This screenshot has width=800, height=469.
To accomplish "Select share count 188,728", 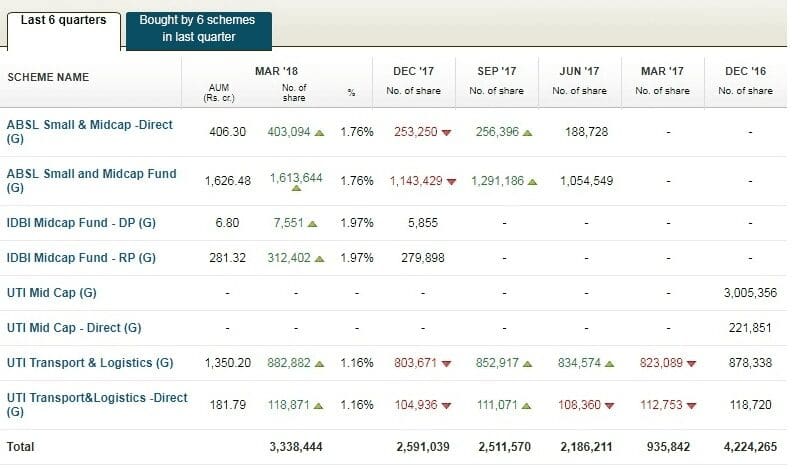I will (x=586, y=132).
